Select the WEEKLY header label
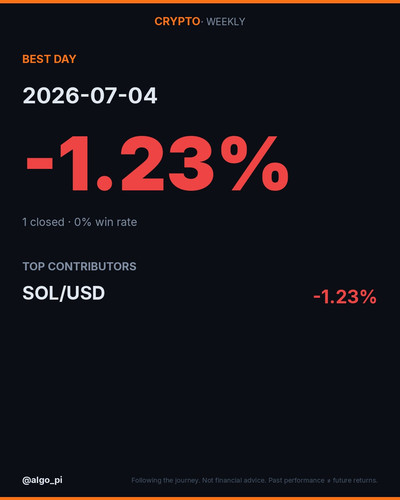 (226, 22)
